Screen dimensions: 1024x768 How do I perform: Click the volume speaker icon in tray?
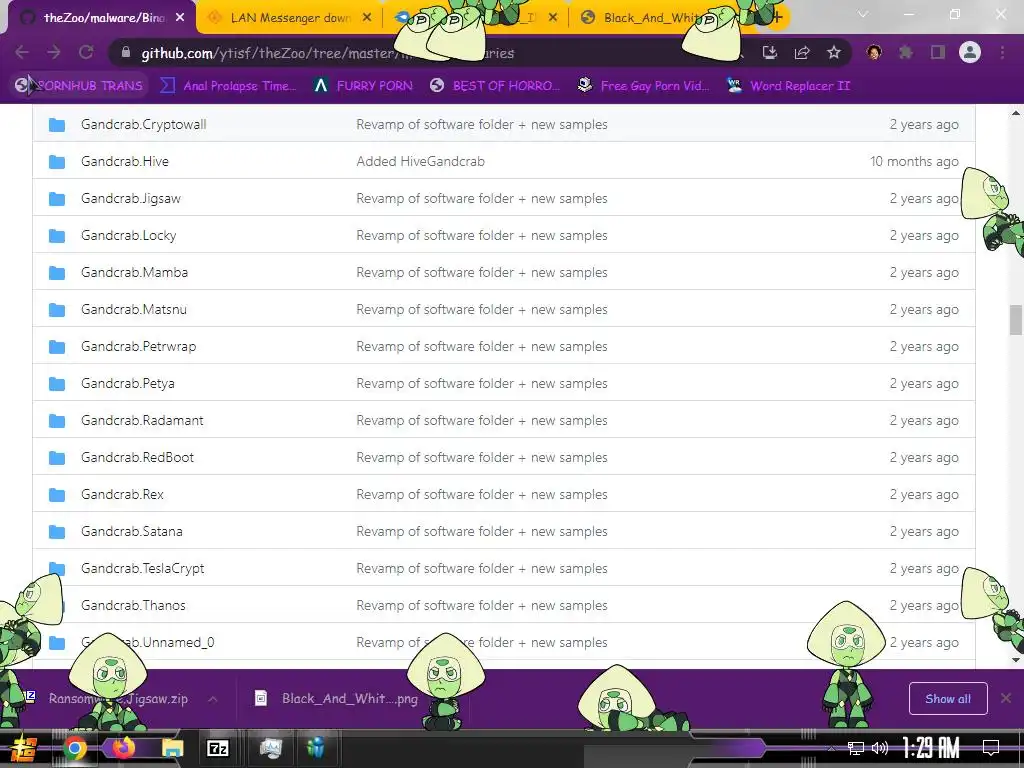[x=880, y=748]
